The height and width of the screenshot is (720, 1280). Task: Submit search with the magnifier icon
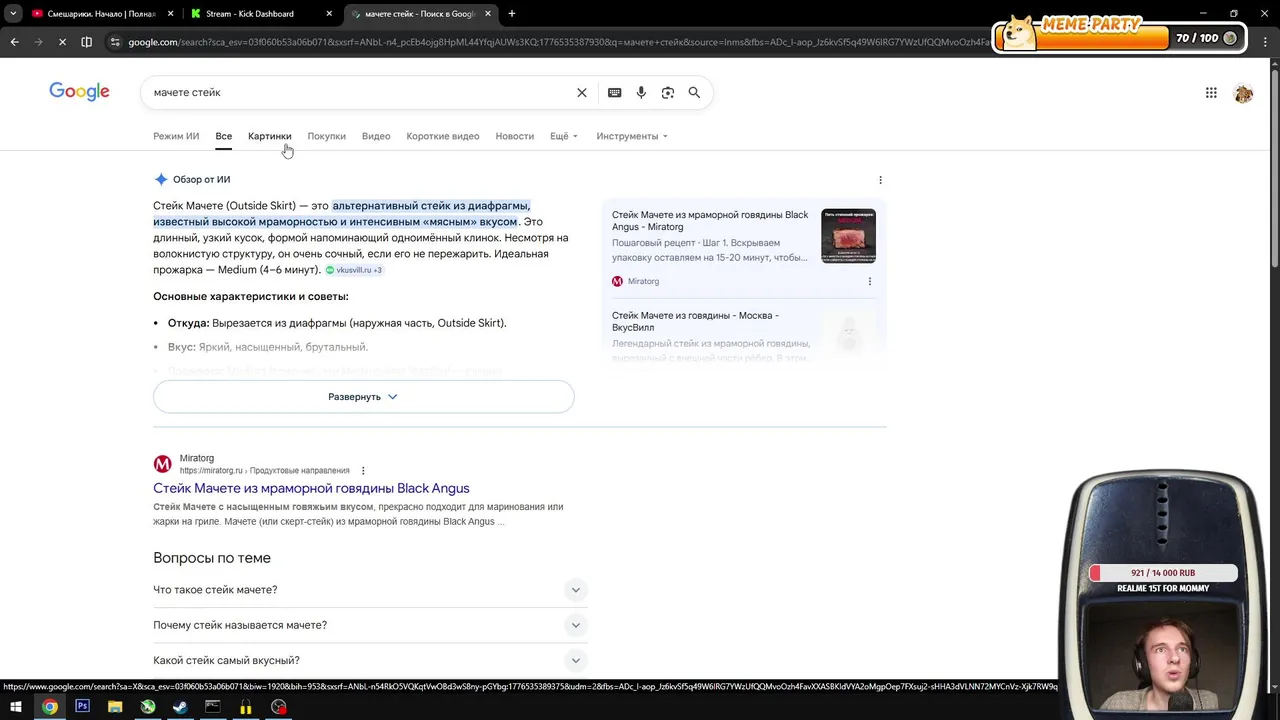[x=694, y=92]
